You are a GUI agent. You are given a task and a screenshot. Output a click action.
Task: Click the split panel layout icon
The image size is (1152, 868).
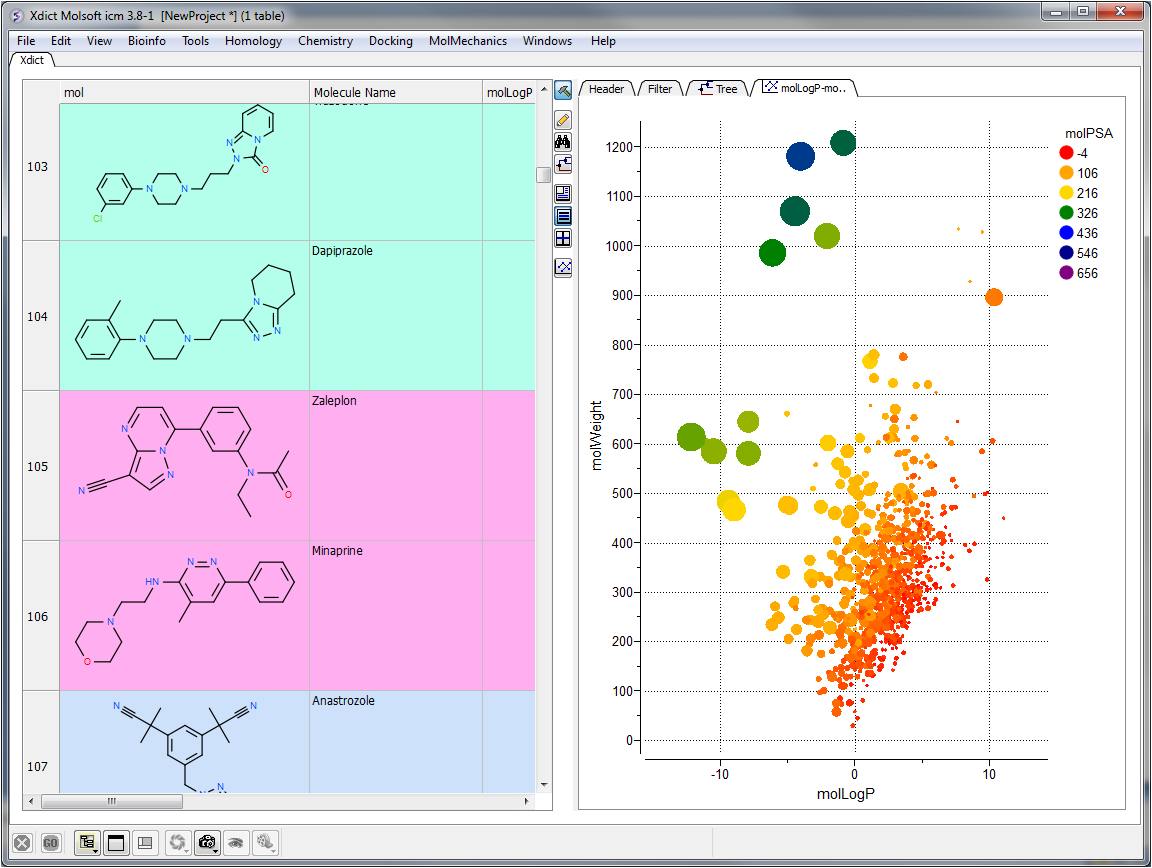pyautogui.click(x=145, y=843)
